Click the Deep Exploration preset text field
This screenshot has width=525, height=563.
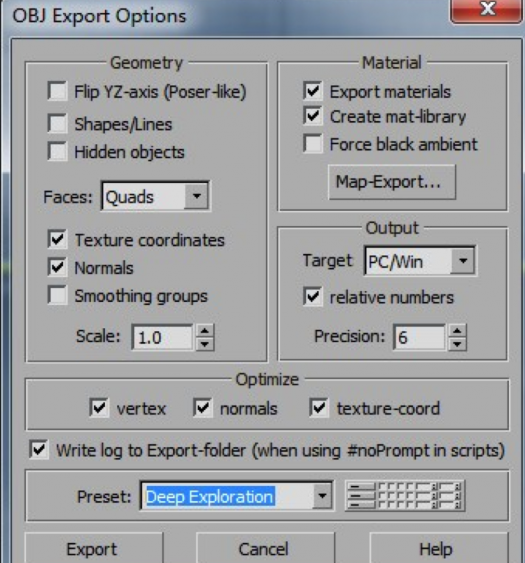click(227, 496)
